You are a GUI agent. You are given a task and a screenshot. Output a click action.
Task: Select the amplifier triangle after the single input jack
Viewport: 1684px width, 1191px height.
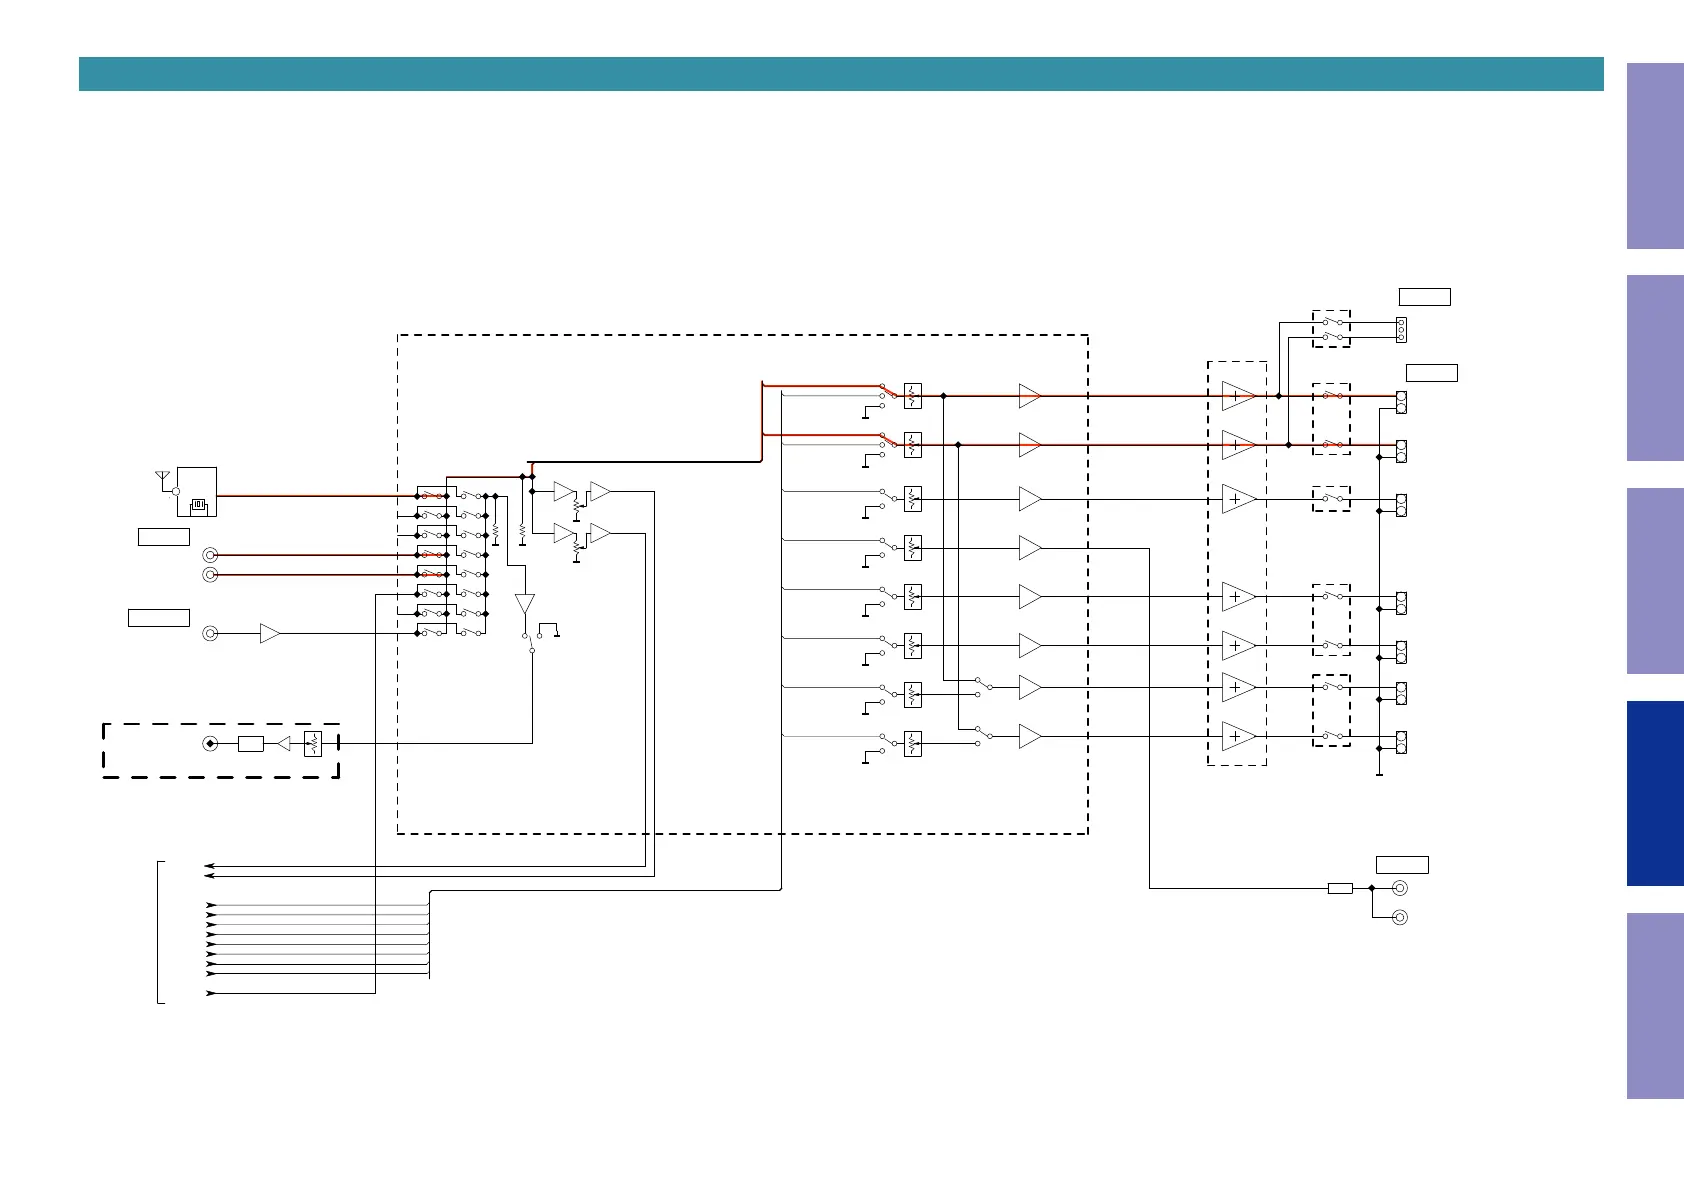point(269,633)
